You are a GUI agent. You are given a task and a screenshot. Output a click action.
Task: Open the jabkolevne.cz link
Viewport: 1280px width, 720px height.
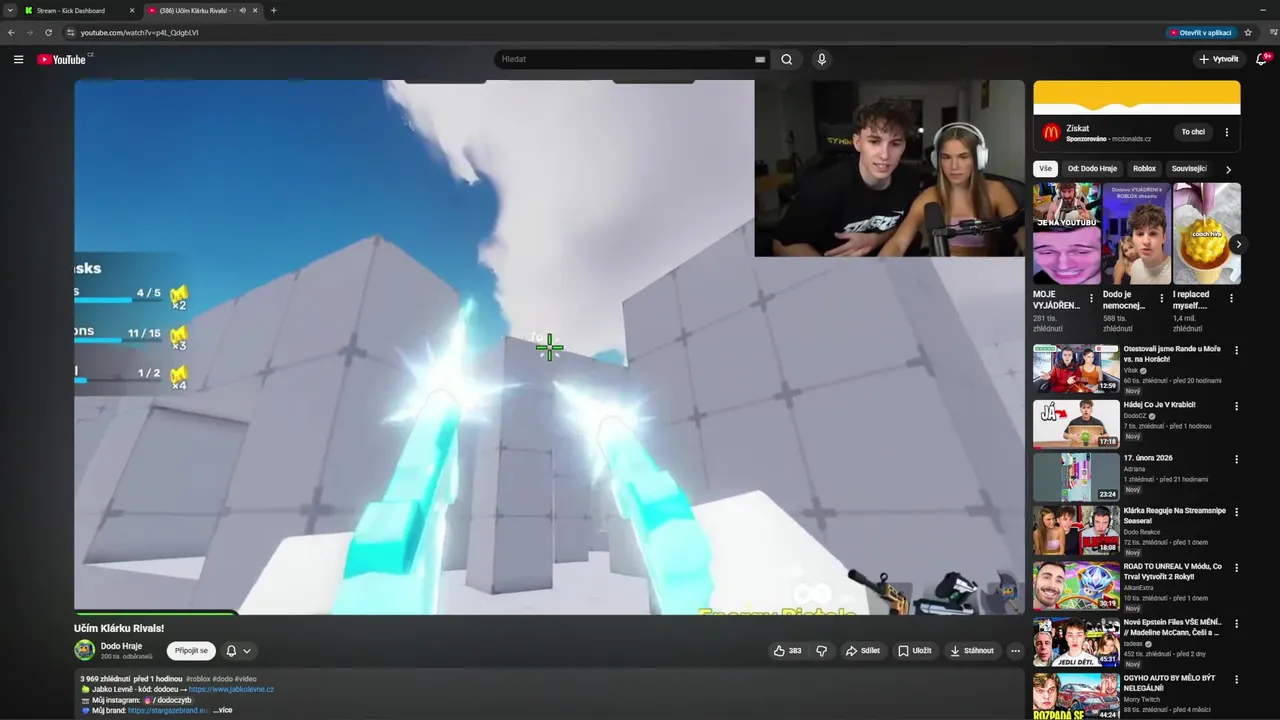click(x=231, y=689)
